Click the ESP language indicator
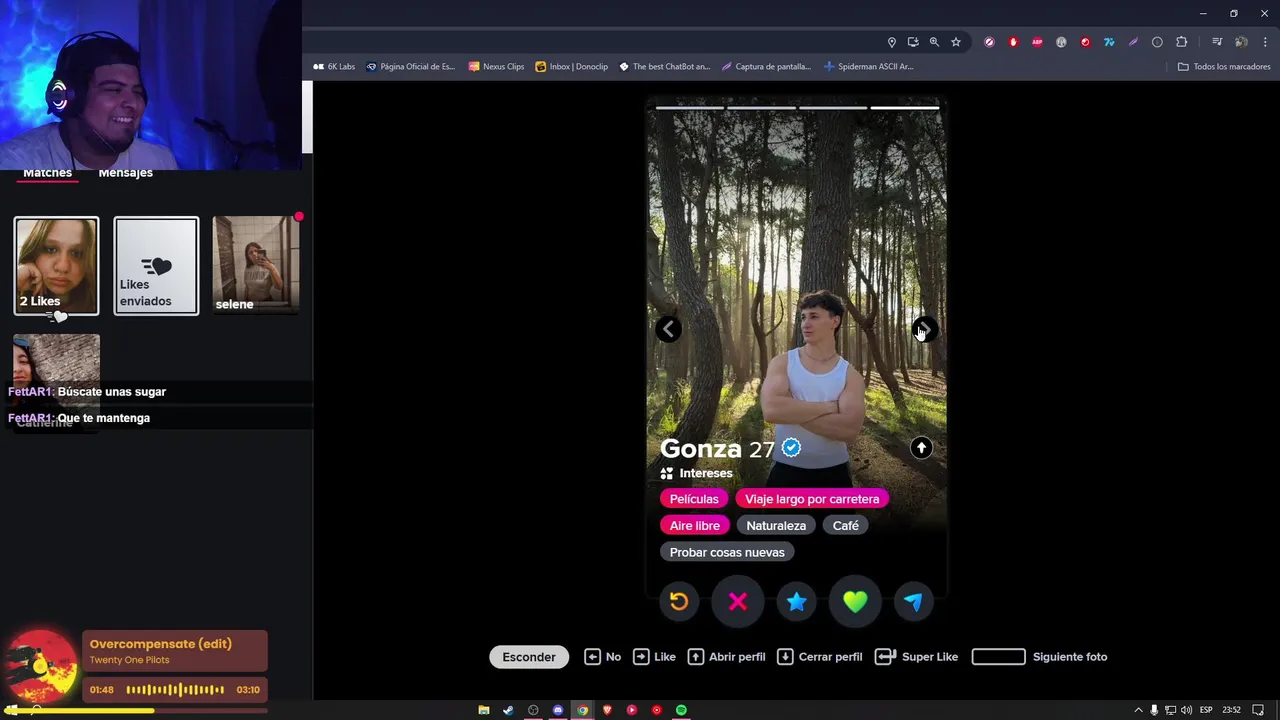This screenshot has height=720, width=1280. tap(1206, 710)
